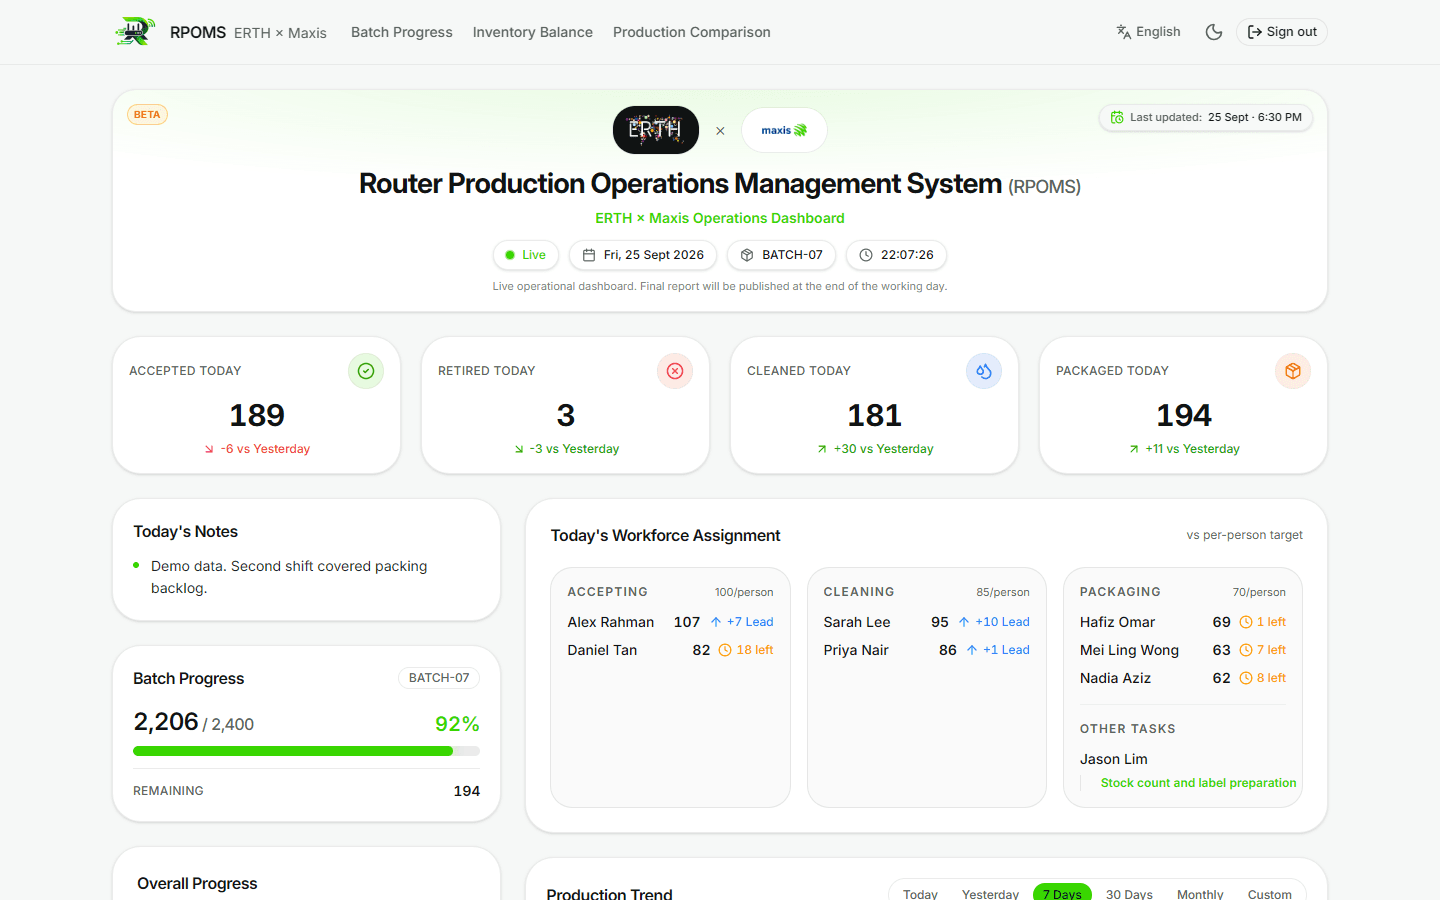Image resolution: width=1440 pixels, height=900 pixels.
Task: Switch Production Trend to Yesterday tab
Action: (990, 894)
